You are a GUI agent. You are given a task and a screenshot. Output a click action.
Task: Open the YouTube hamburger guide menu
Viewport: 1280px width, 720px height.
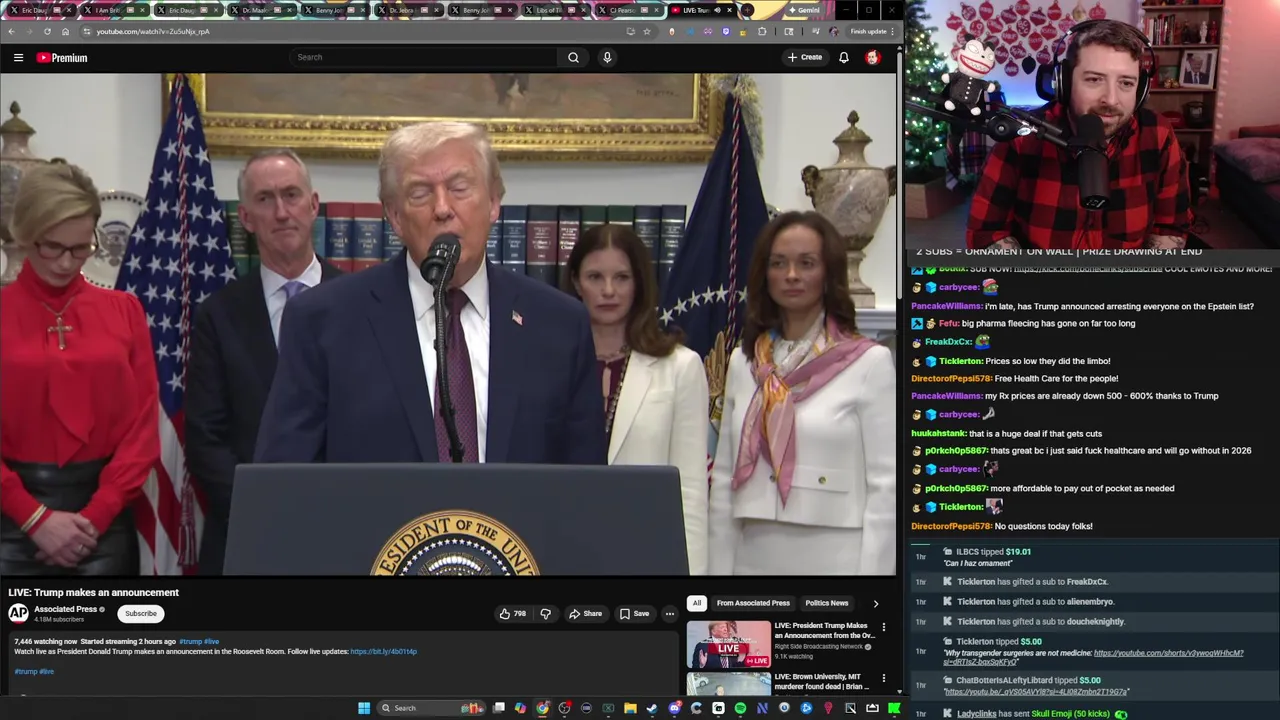point(18,57)
